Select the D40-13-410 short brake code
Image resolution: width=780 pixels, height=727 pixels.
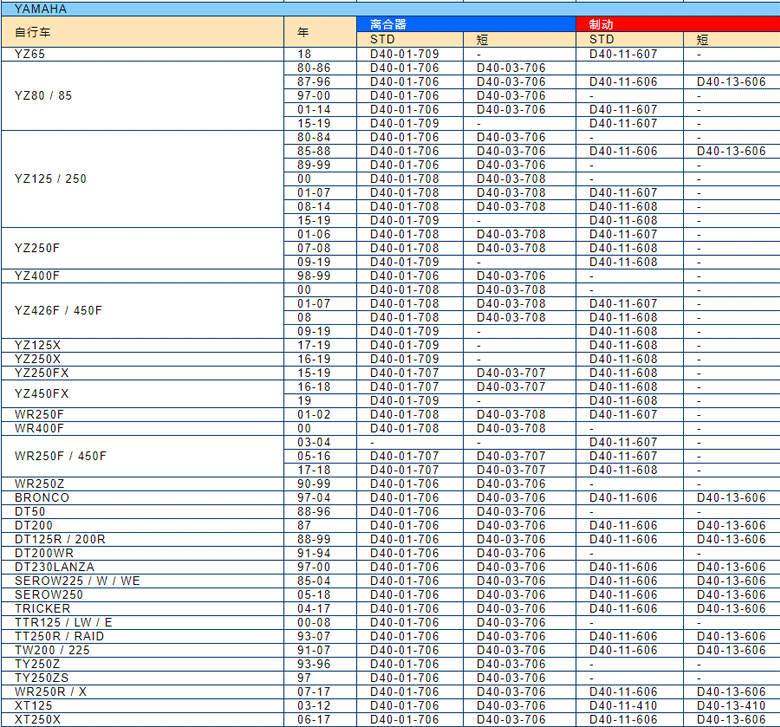pyautogui.click(x=731, y=706)
